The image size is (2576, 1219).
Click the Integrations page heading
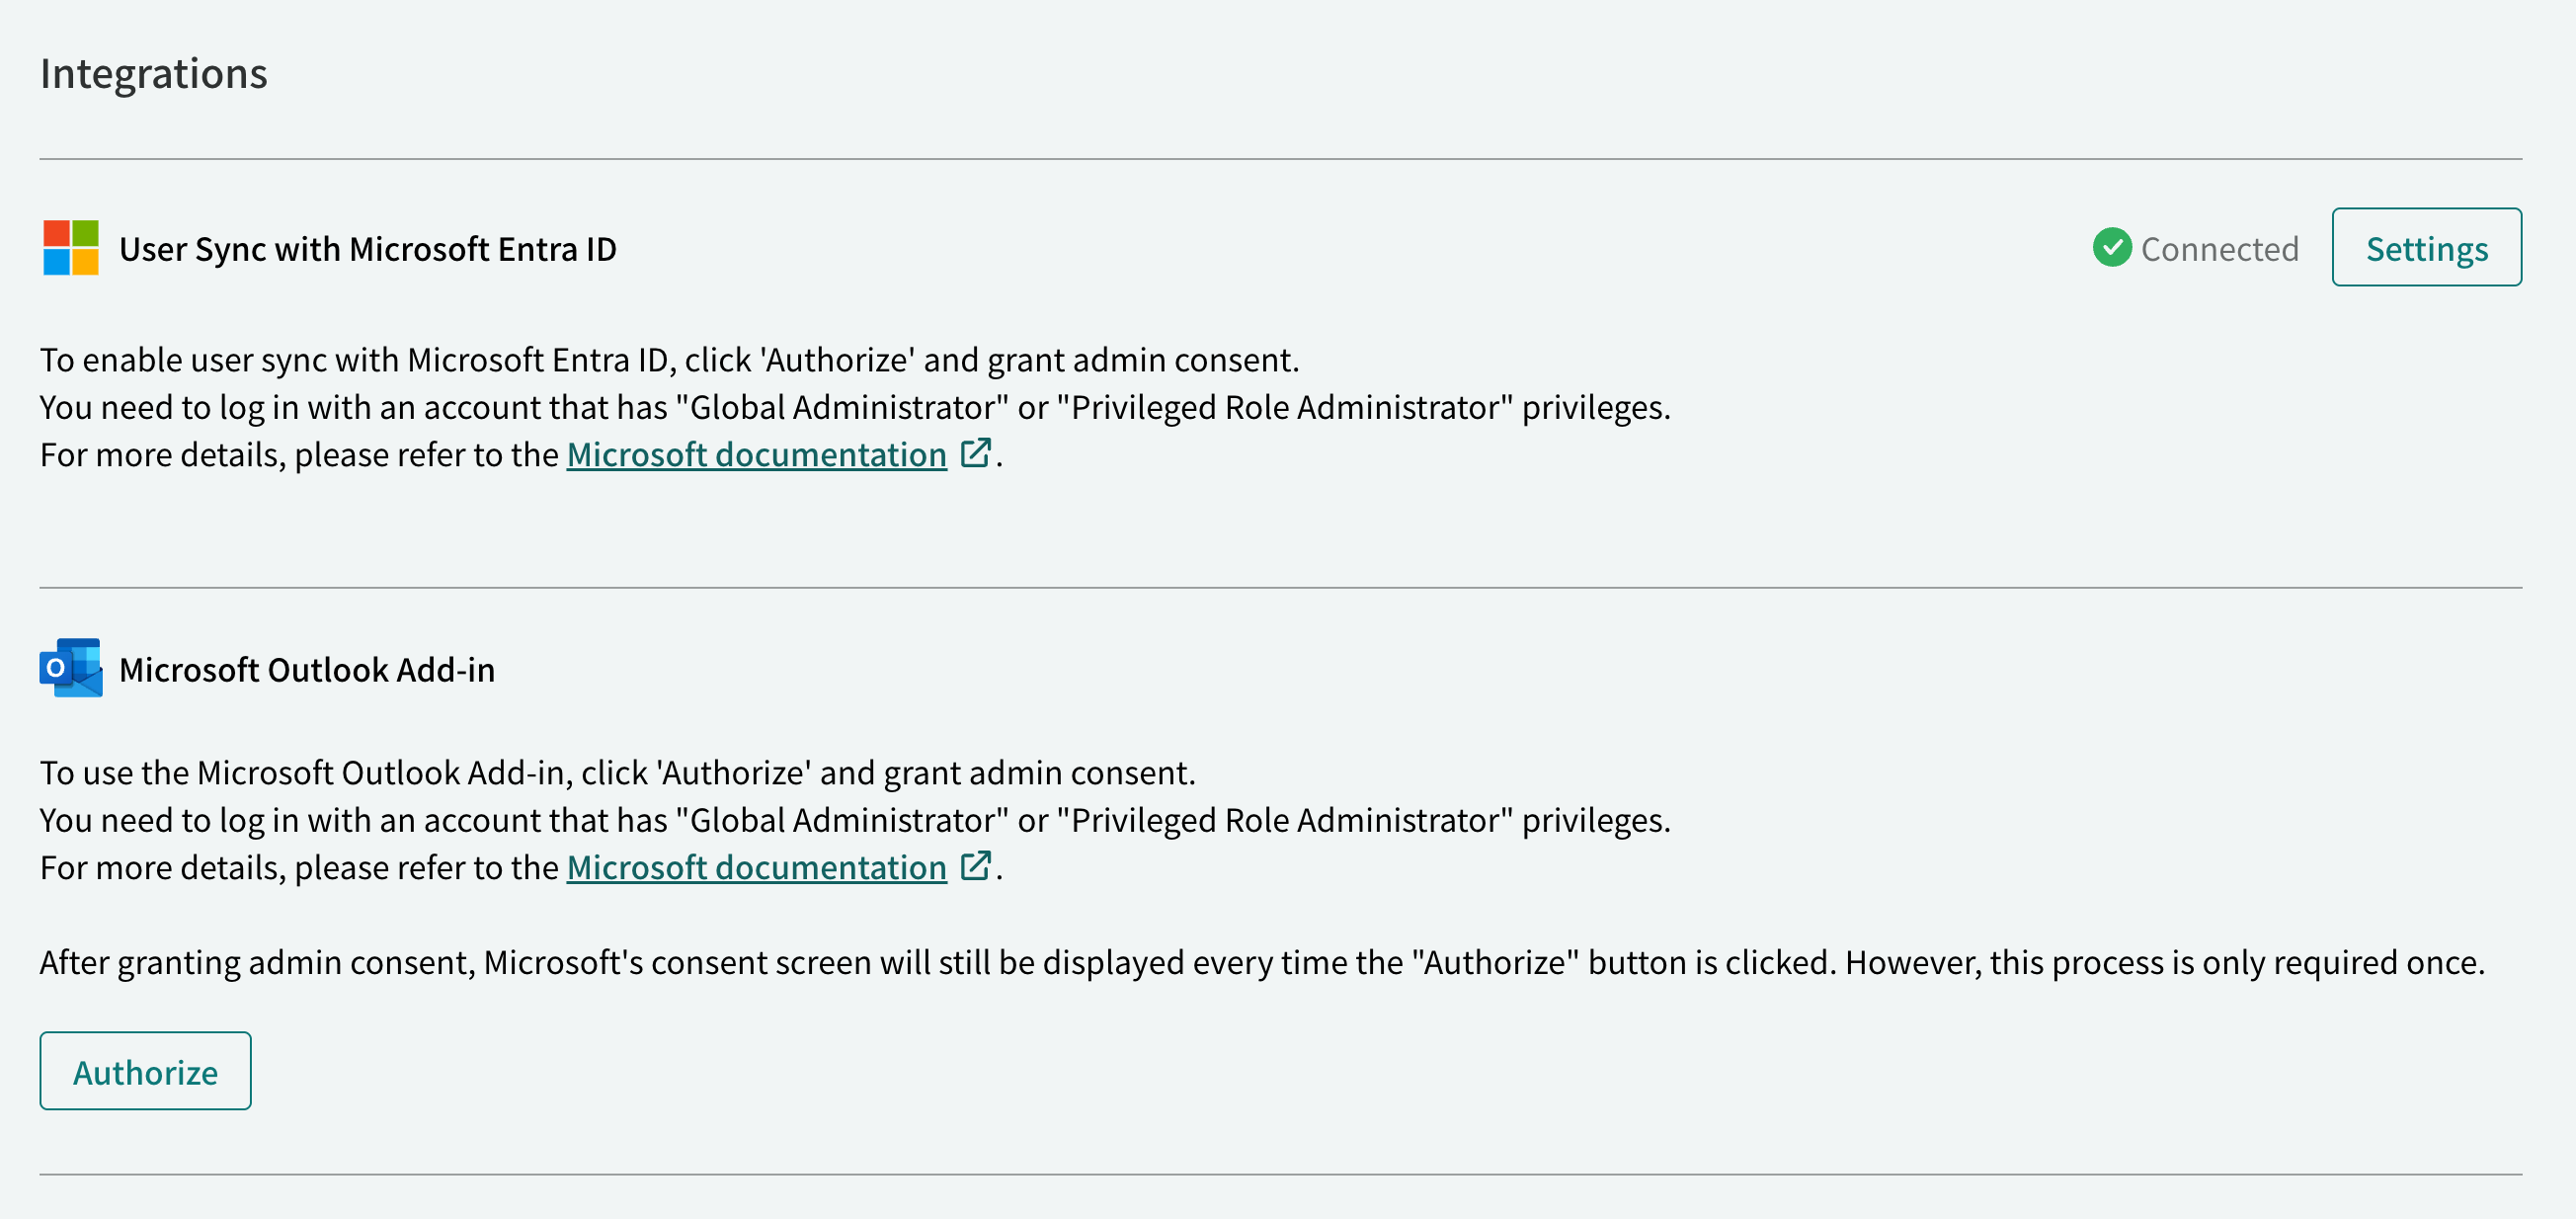(154, 74)
